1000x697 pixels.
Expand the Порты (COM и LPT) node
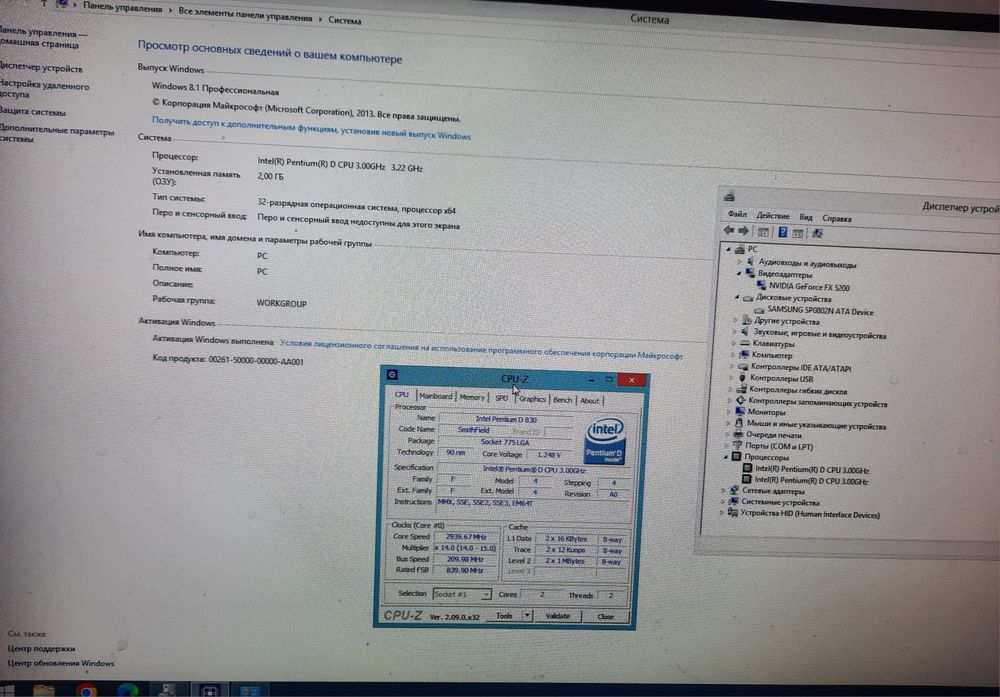tap(726, 445)
